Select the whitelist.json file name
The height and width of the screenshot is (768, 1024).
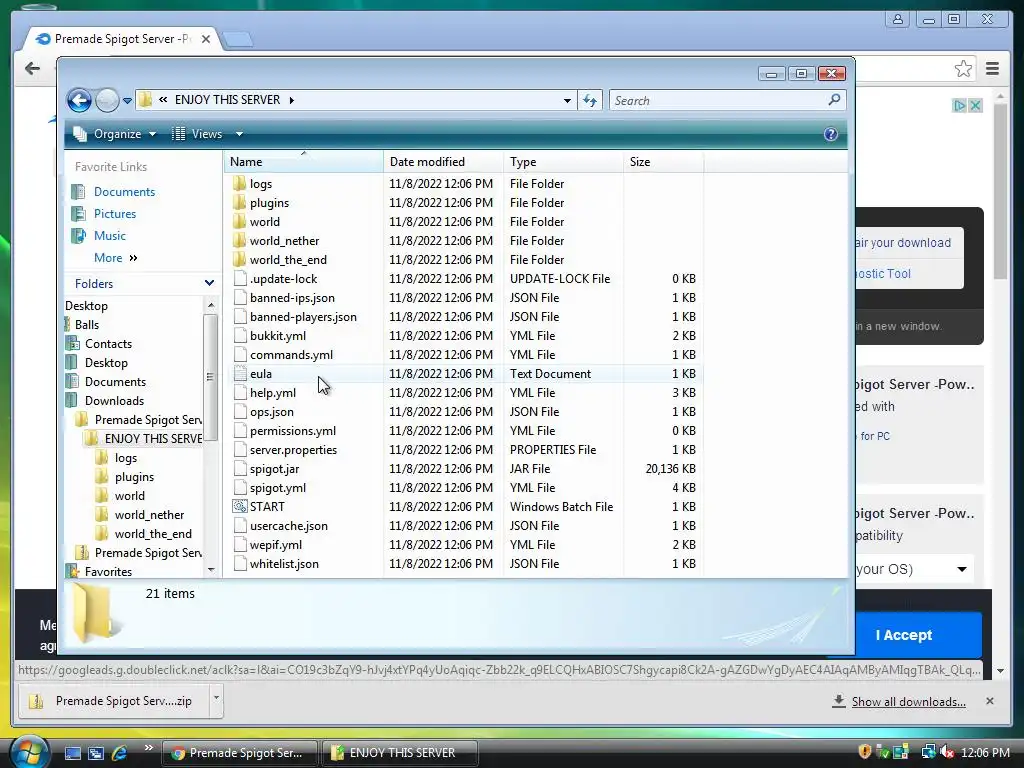click(284, 564)
